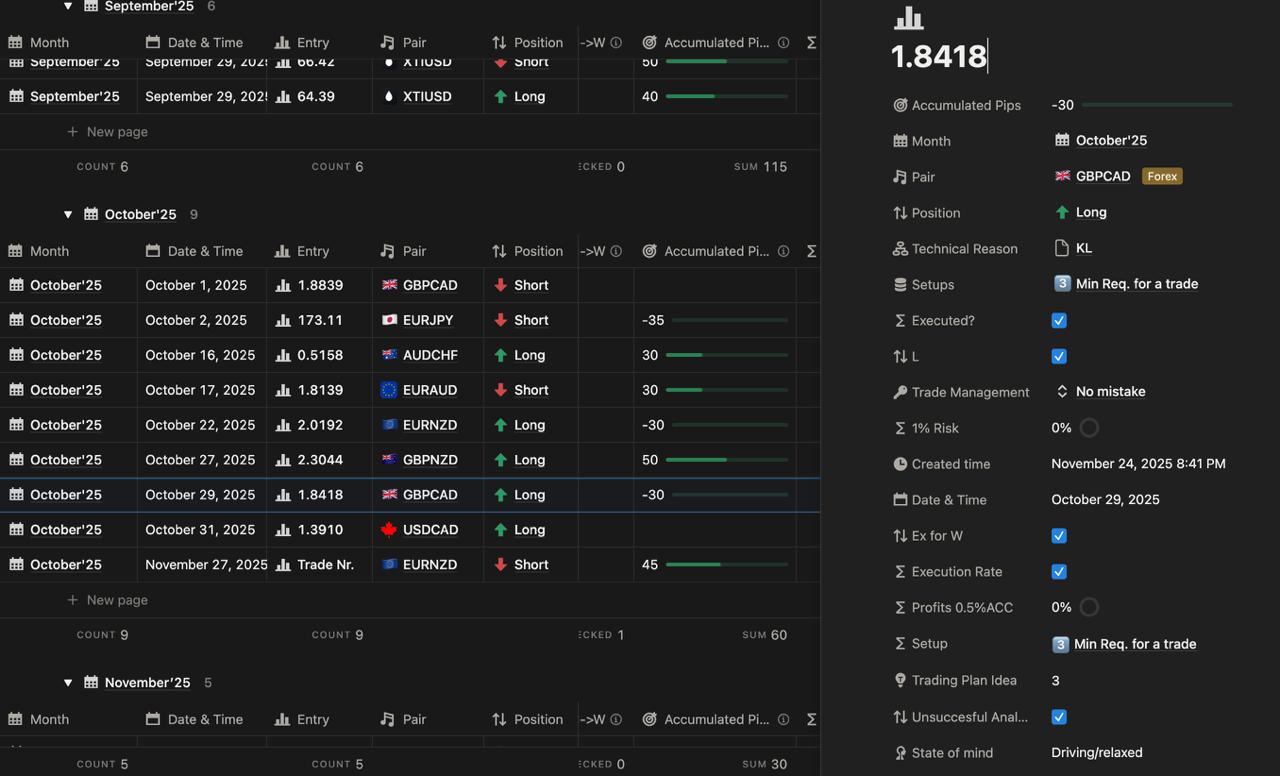Click the bar chart page icon above title
This screenshot has width=1280, height=776.
tap(908, 18)
